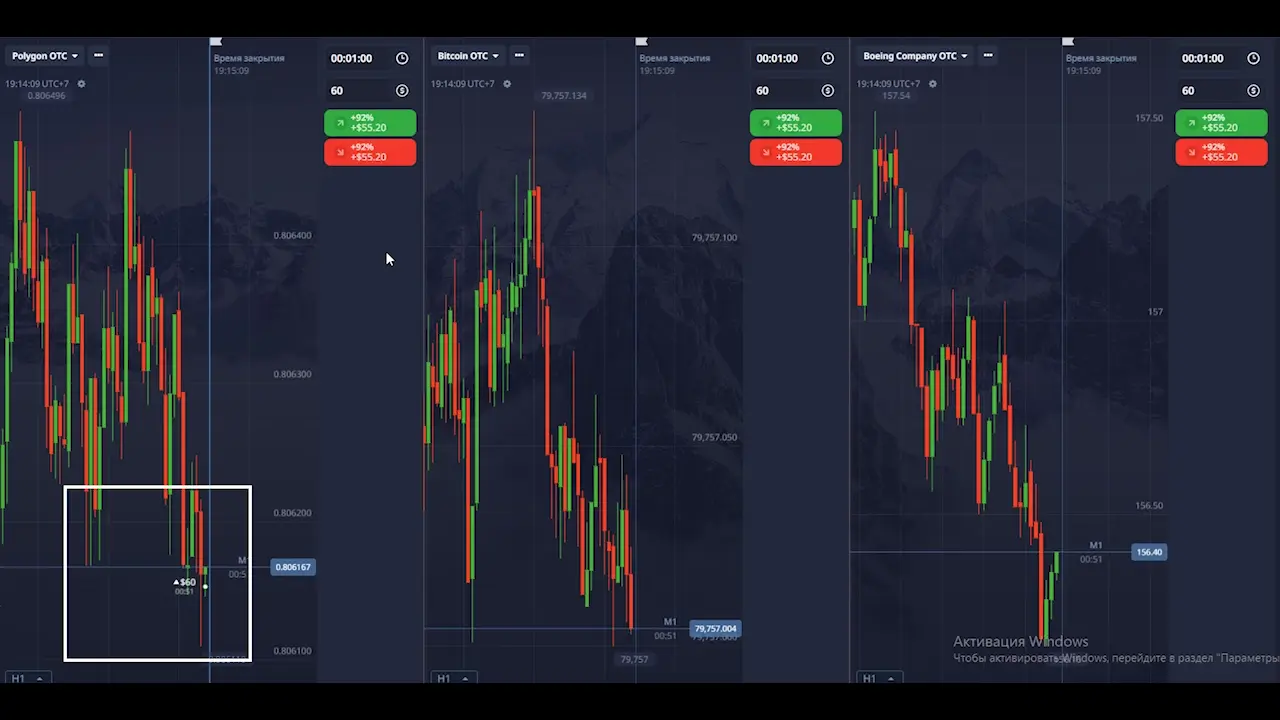Open chart settings gear on Boeing chart
Viewport: 1280px width, 720px height.
pyautogui.click(x=933, y=84)
